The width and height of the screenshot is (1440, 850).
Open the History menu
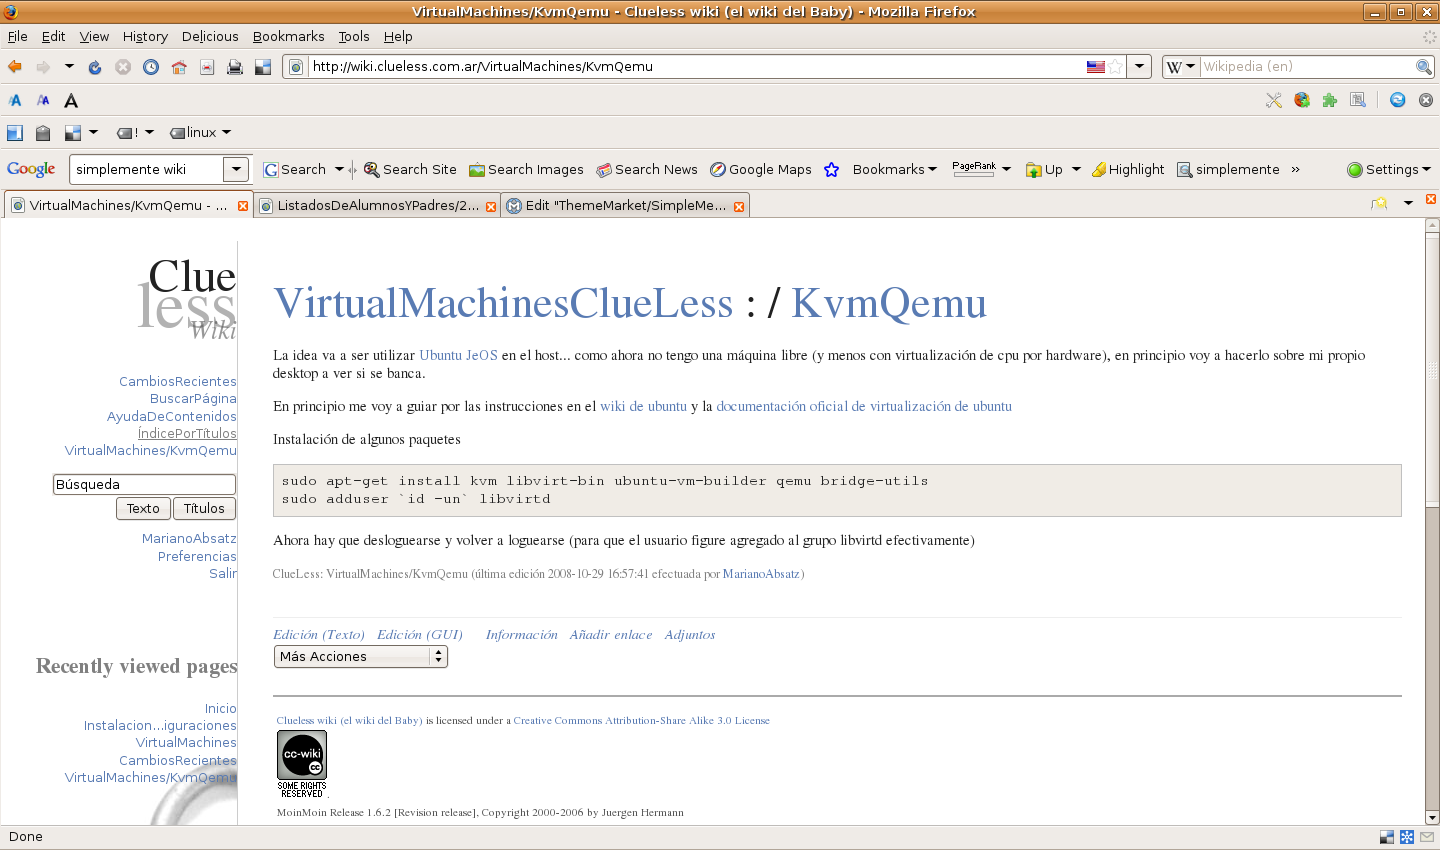pyautogui.click(x=145, y=36)
